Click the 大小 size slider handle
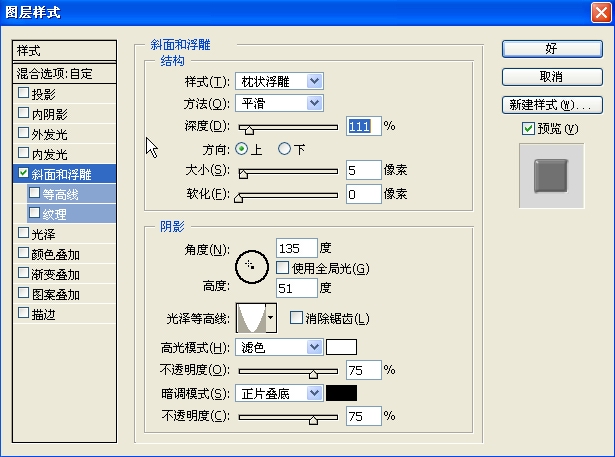The width and height of the screenshot is (615, 457). pyautogui.click(x=243, y=174)
